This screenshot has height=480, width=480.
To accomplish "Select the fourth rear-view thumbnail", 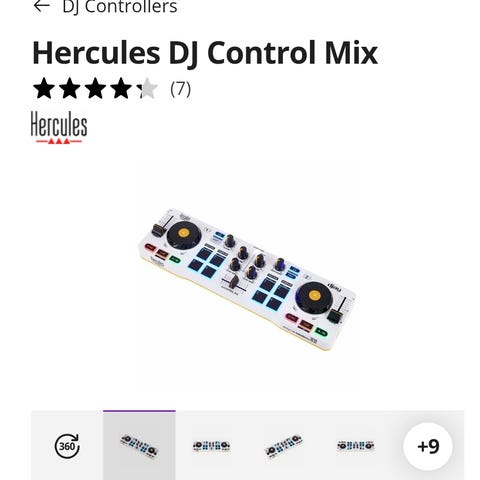I will (356, 446).
